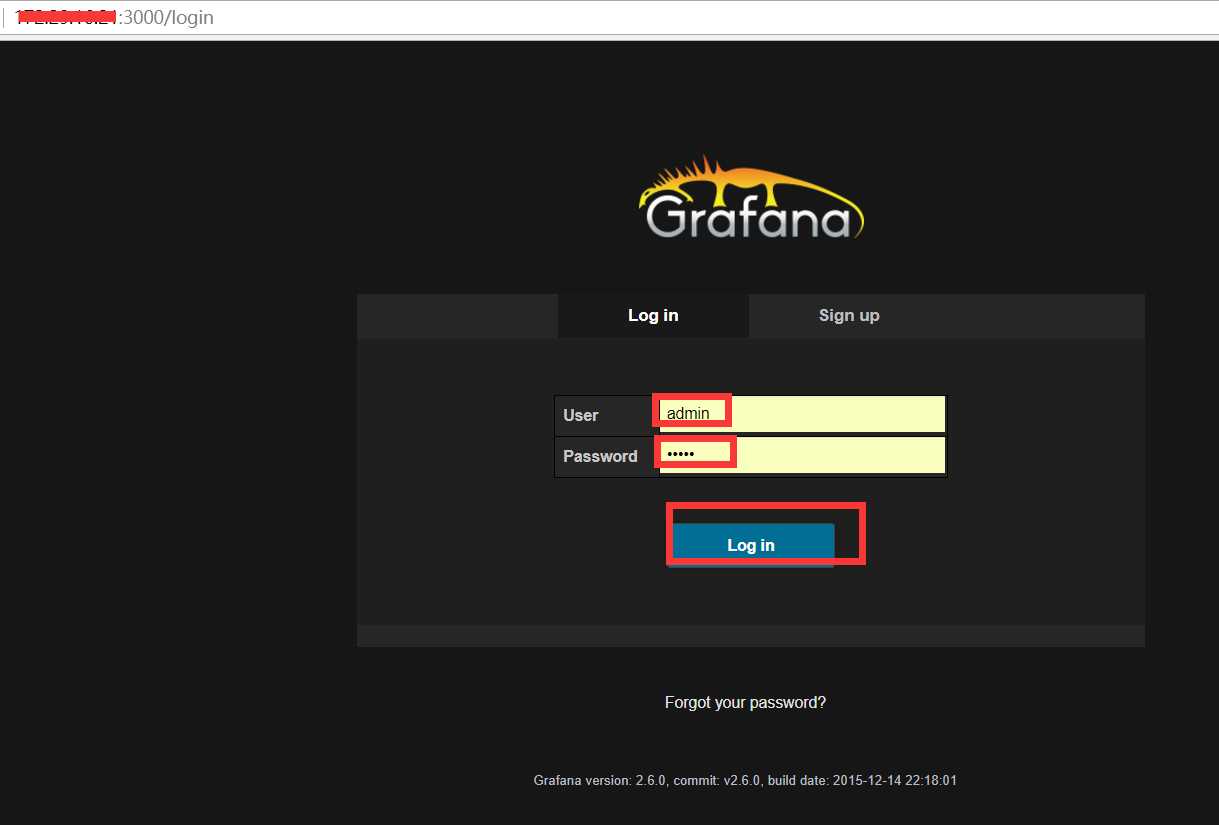Open the Forgot your password link
The width and height of the screenshot is (1219, 825).
pyautogui.click(x=745, y=702)
